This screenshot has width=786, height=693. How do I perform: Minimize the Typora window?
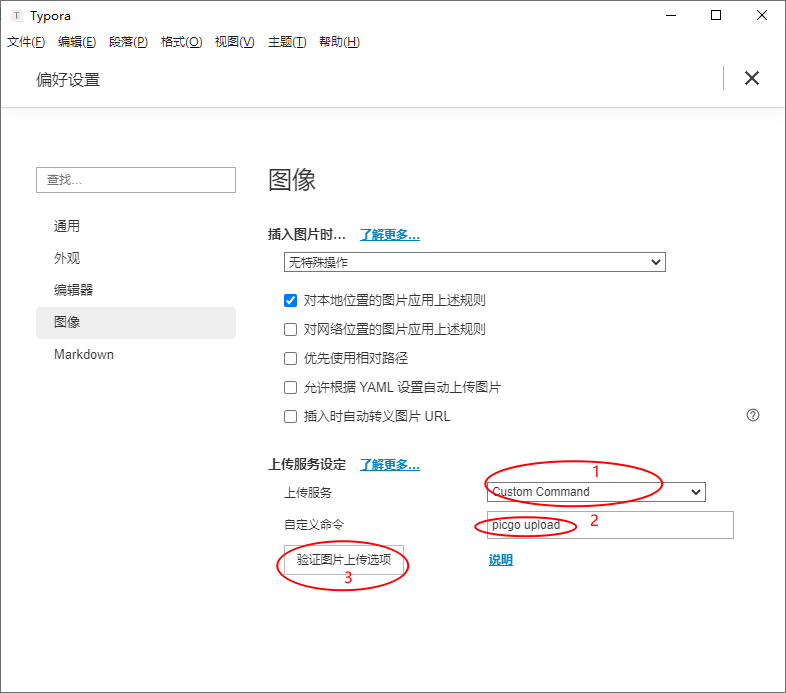coord(671,16)
